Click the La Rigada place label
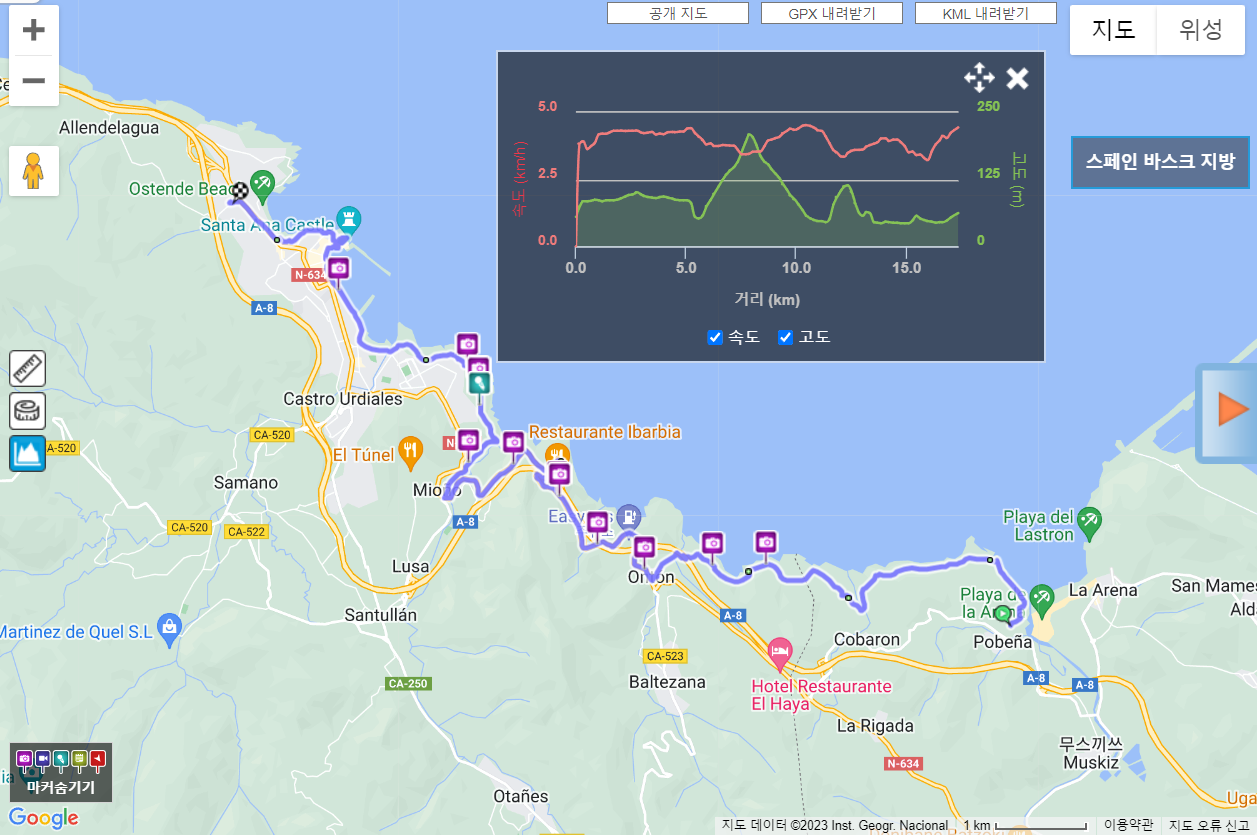Image resolution: width=1257 pixels, height=835 pixels. (x=875, y=726)
